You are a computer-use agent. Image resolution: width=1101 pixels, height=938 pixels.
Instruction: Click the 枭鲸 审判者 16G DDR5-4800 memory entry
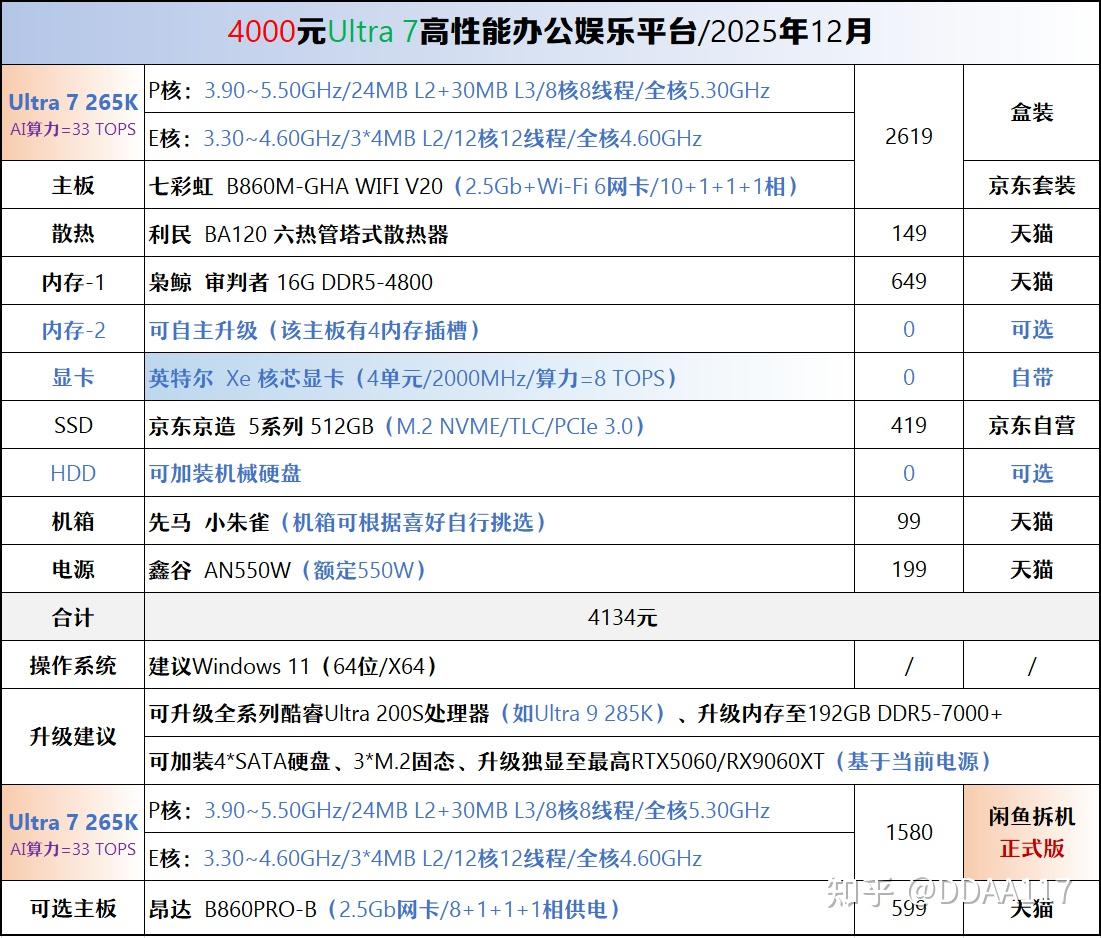(x=499, y=282)
